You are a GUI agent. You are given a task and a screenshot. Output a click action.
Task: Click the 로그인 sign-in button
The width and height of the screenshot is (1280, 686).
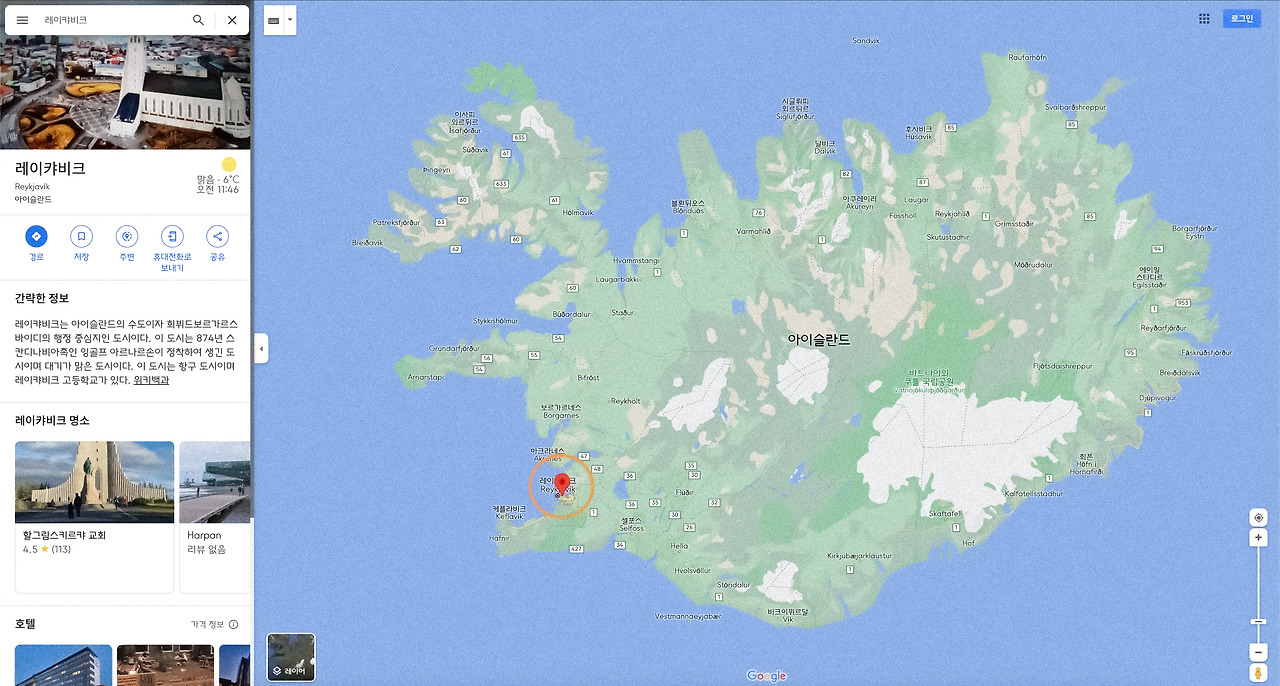tap(1241, 19)
